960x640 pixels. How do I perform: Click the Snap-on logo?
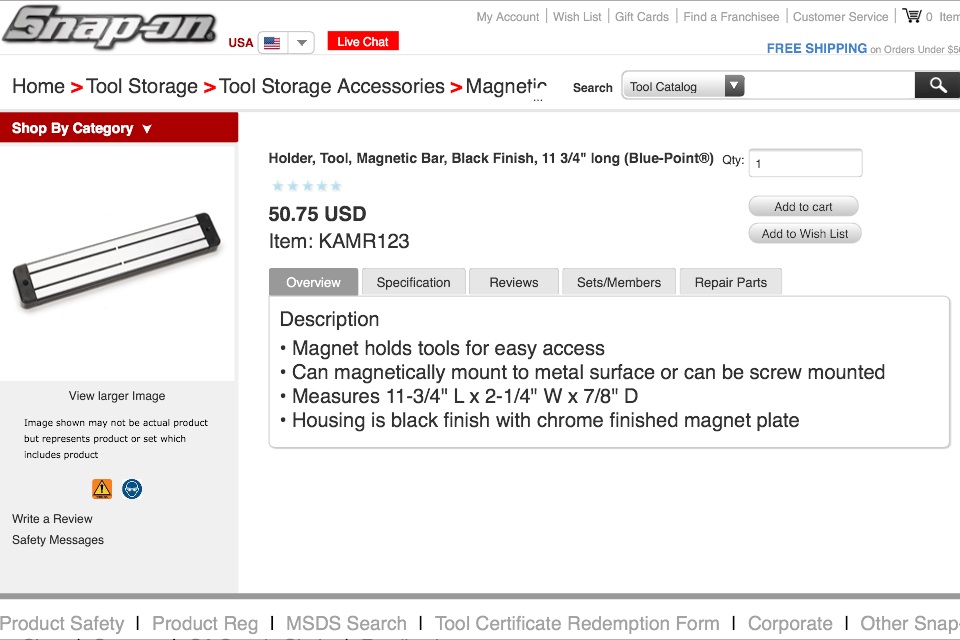click(x=108, y=26)
